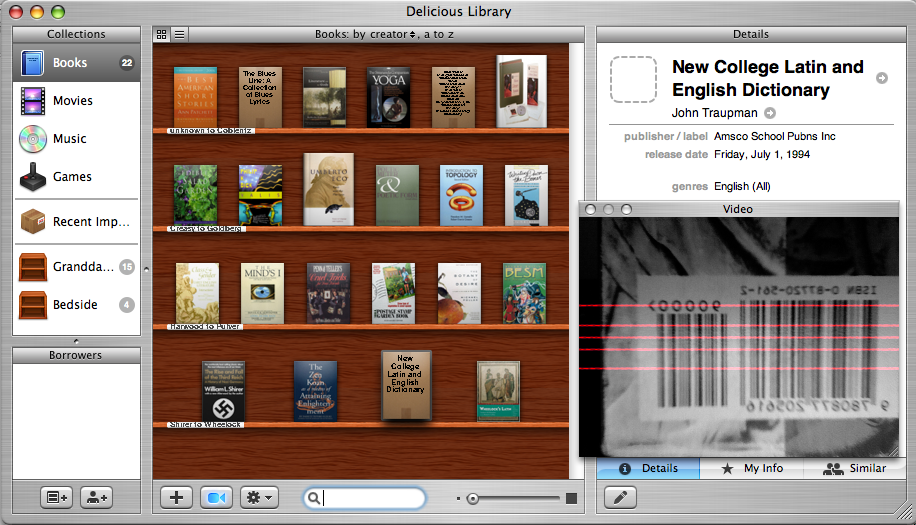This screenshot has width=916, height=525.
Task: Switch to the Details tab
Action: (x=648, y=468)
